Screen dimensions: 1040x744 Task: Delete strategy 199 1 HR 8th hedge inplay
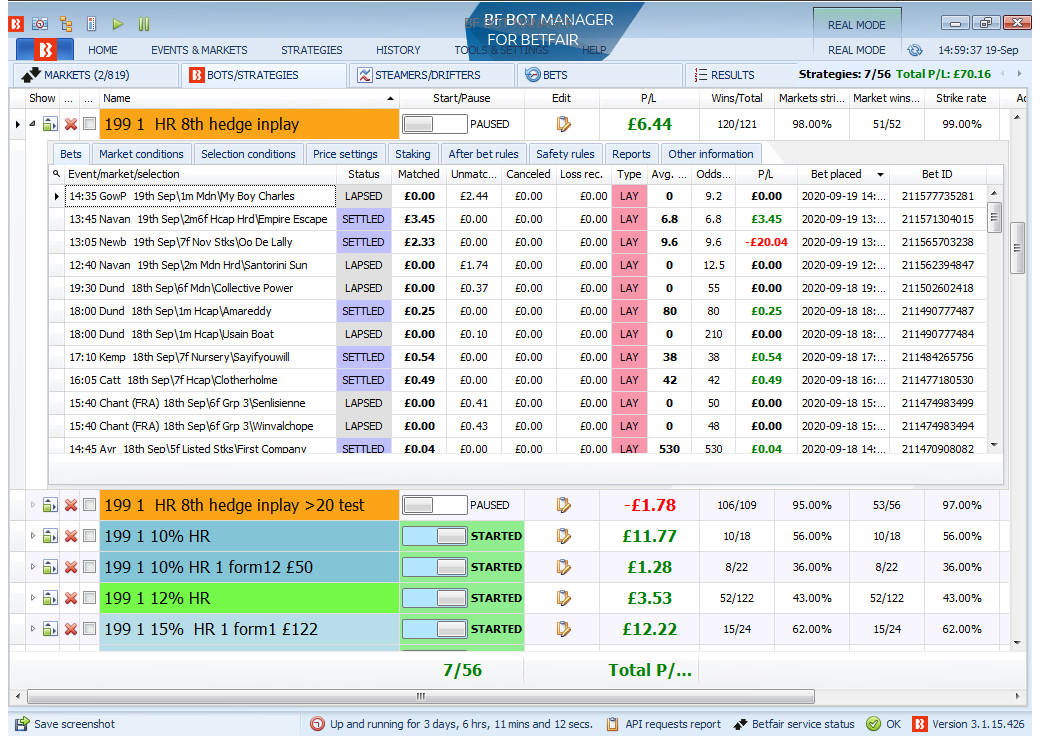pos(71,124)
